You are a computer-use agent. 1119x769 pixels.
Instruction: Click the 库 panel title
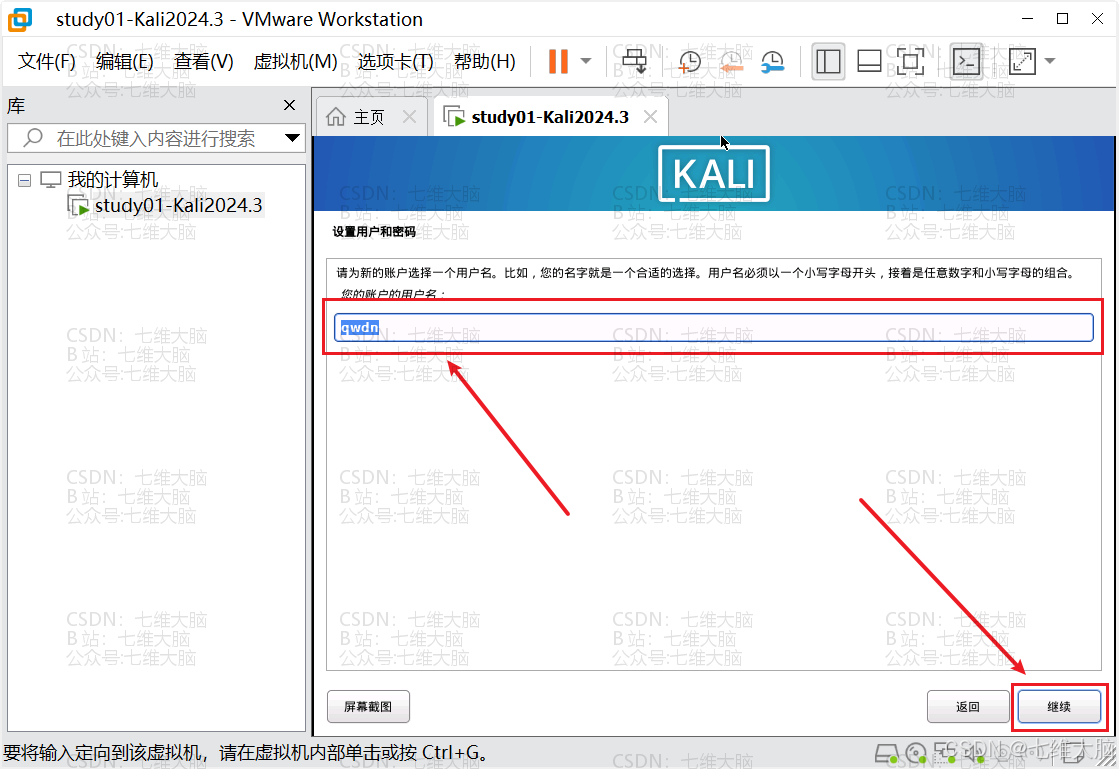16,106
